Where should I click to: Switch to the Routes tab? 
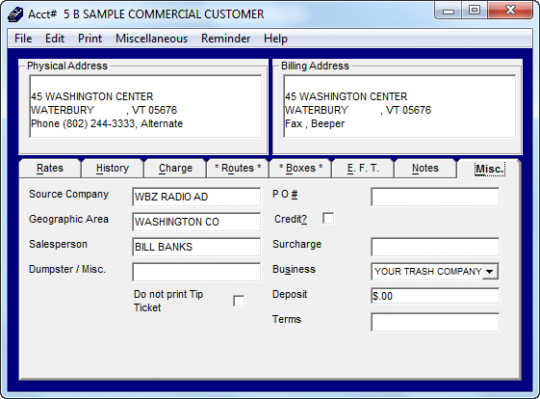tap(238, 168)
